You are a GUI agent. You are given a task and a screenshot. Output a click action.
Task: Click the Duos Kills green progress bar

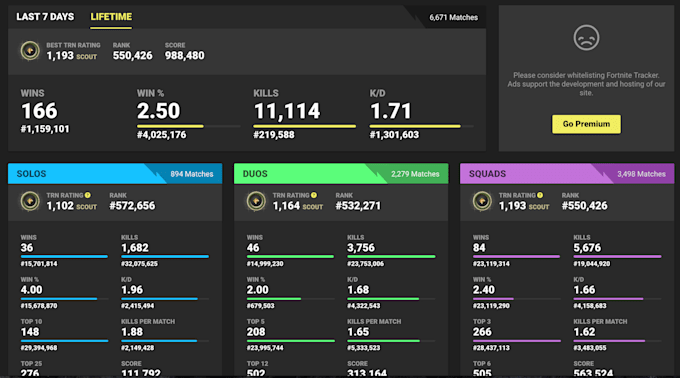tap(391, 256)
